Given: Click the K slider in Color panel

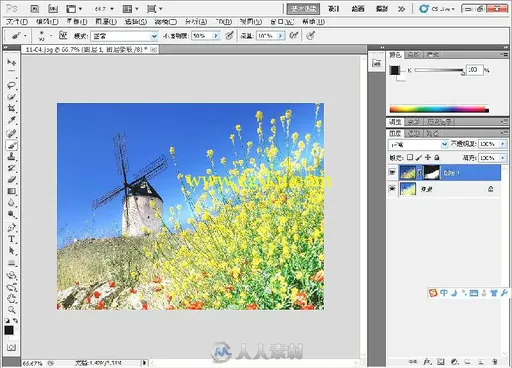Looking at the screenshot, I should coord(440,70).
